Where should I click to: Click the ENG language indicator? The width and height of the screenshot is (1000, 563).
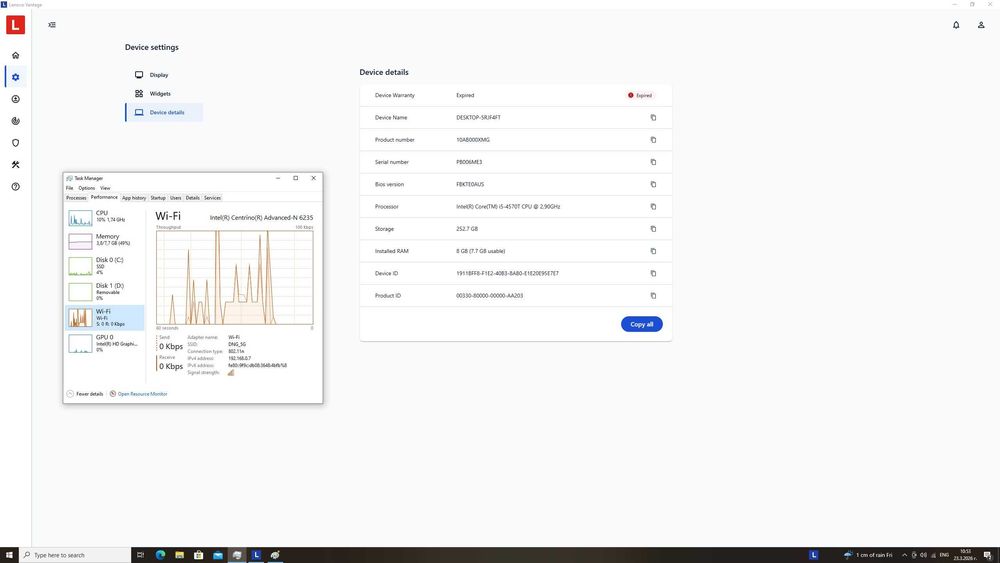pos(945,555)
